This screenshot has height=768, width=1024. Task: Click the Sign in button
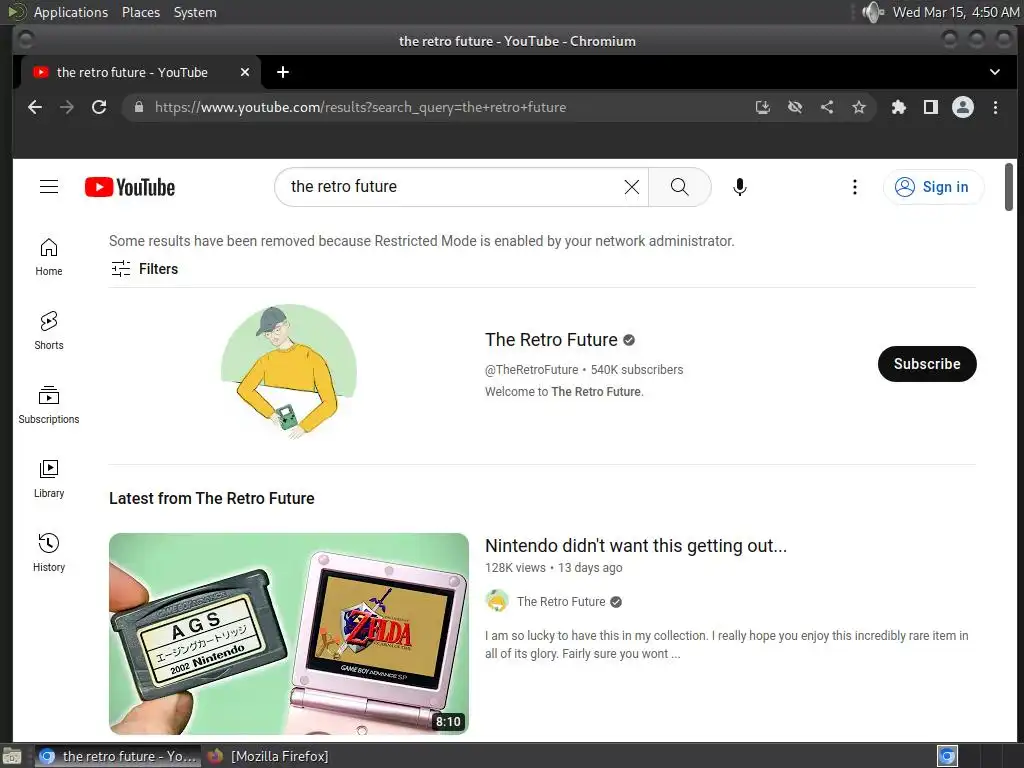933,187
